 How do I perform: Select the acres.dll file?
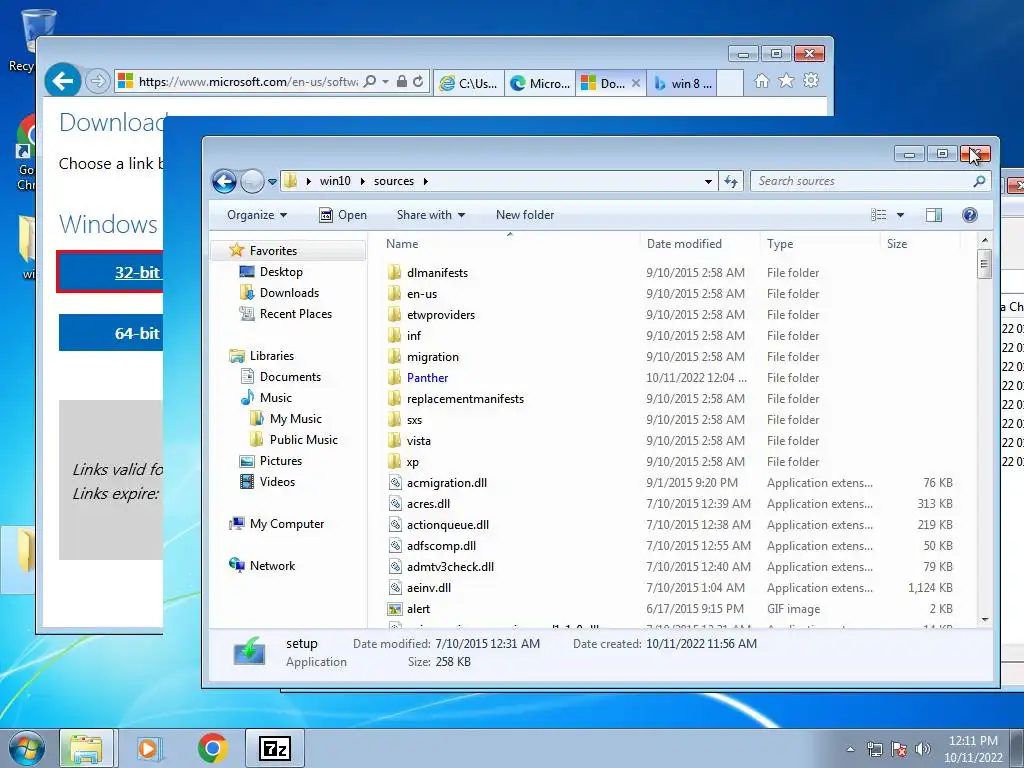click(x=428, y=504)
